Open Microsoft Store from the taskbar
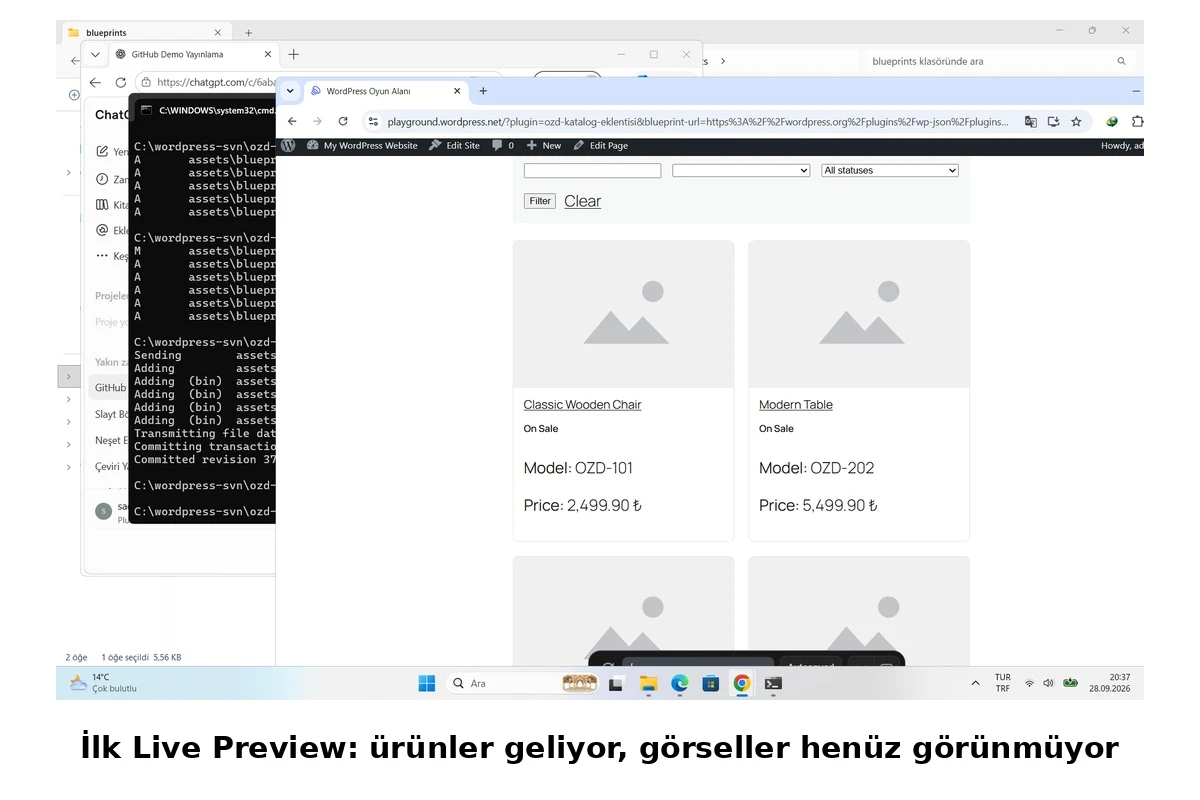This screenshot has width=1200, height=800. [711, 683]
